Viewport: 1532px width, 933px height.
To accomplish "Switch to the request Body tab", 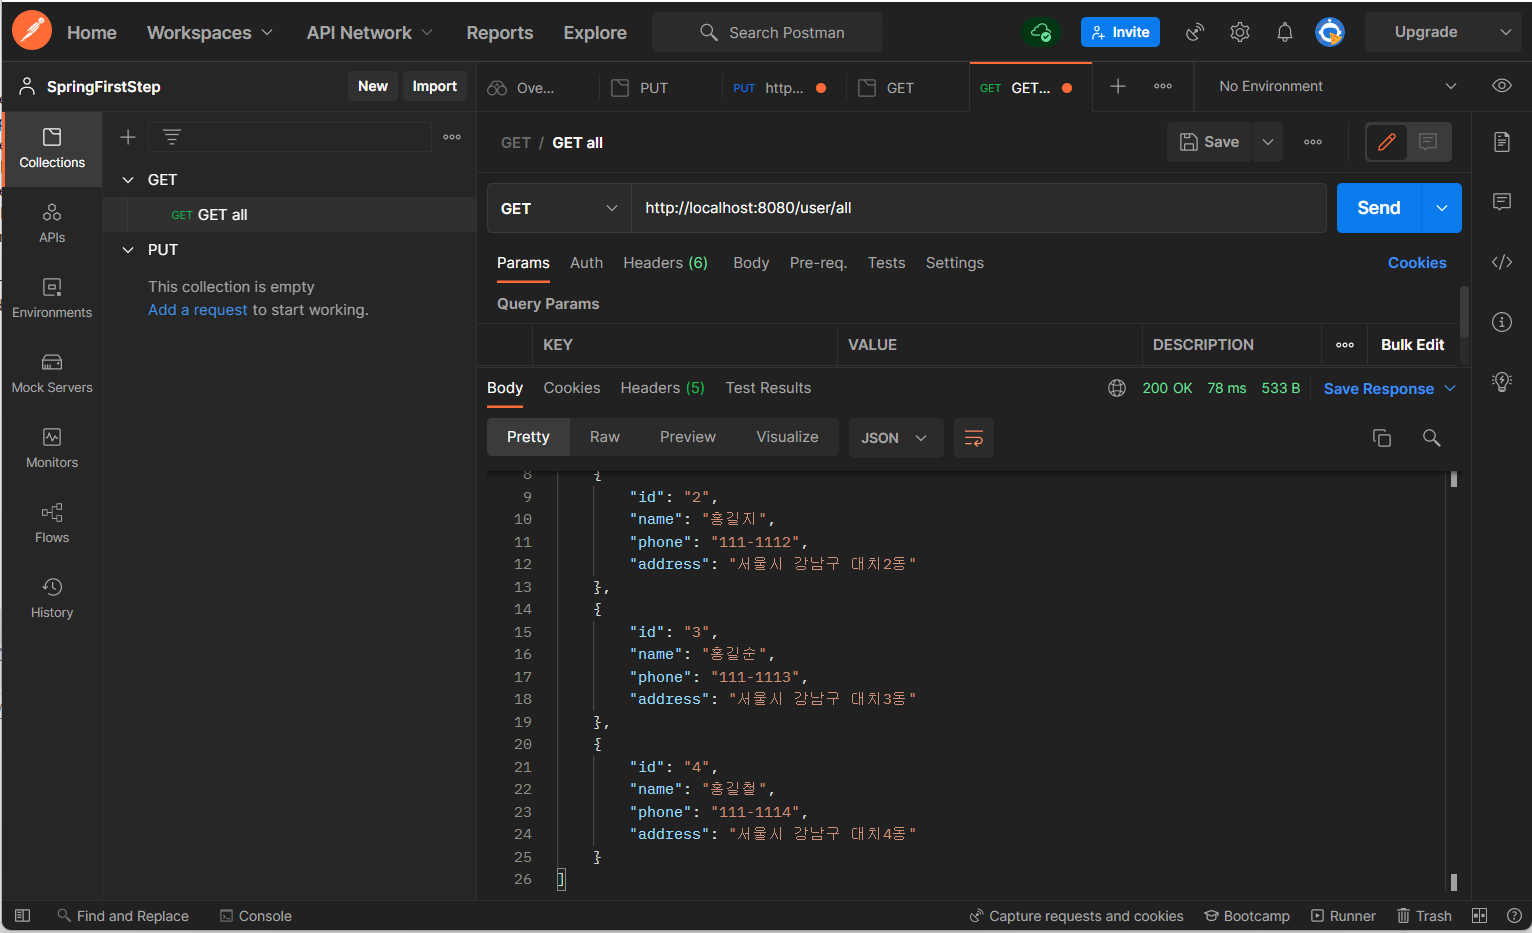I will [x=751, y=263].
